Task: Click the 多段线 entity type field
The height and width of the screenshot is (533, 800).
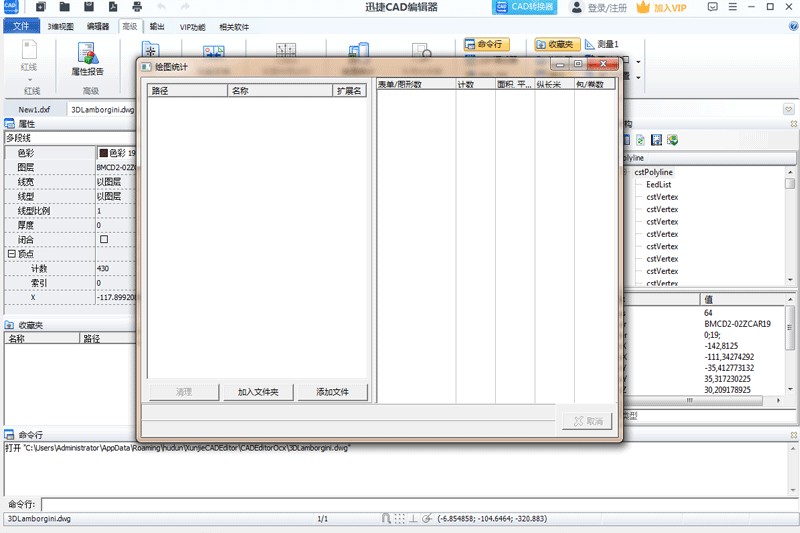Action: pyautogui.click(x=70, y=138)
